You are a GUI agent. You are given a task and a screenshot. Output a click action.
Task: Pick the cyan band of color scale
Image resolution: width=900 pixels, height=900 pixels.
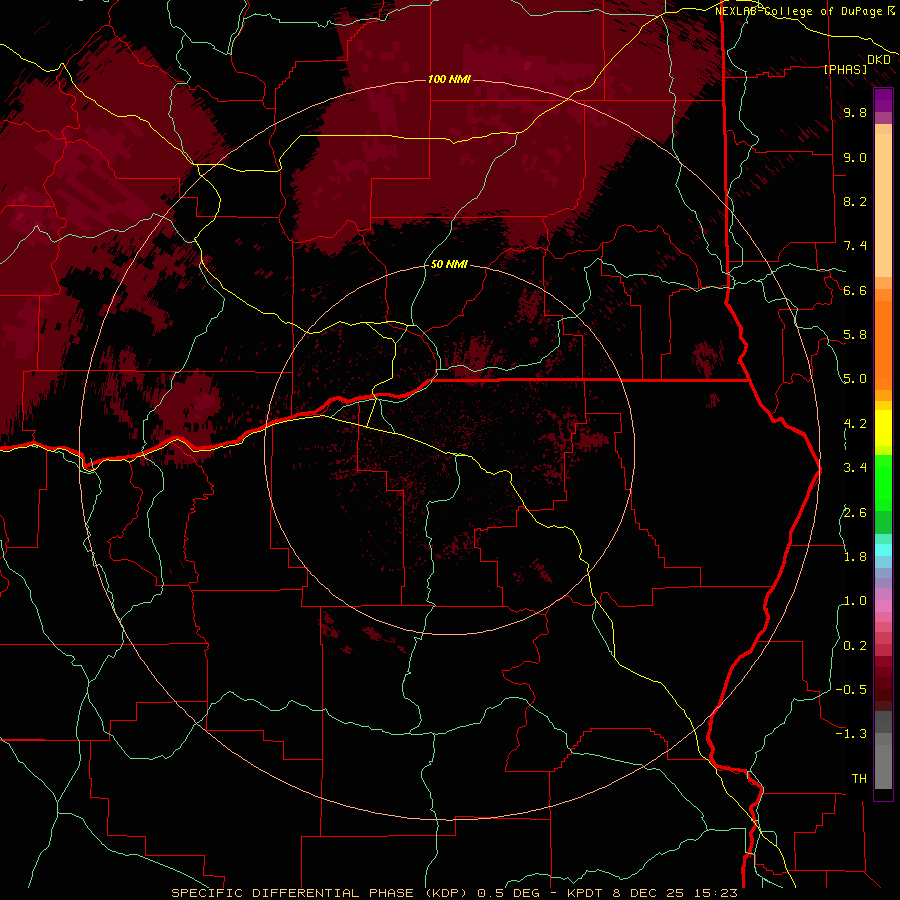tap(883, 550)
